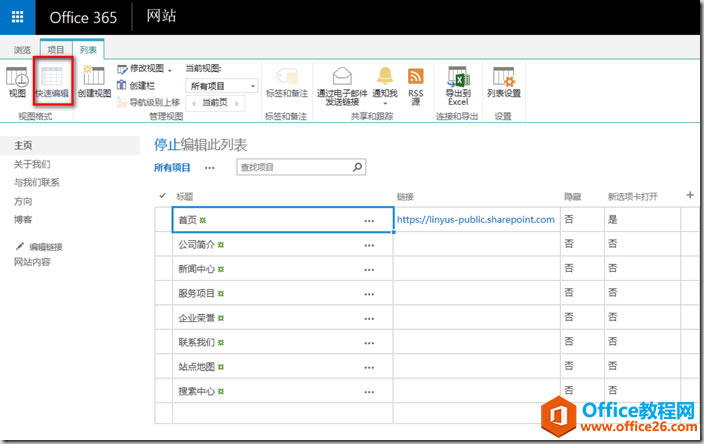Viewport: 704px width, 444px height.
Task: Click the search magnifier in 查找项目 box
Action: [x=357, y=167]
